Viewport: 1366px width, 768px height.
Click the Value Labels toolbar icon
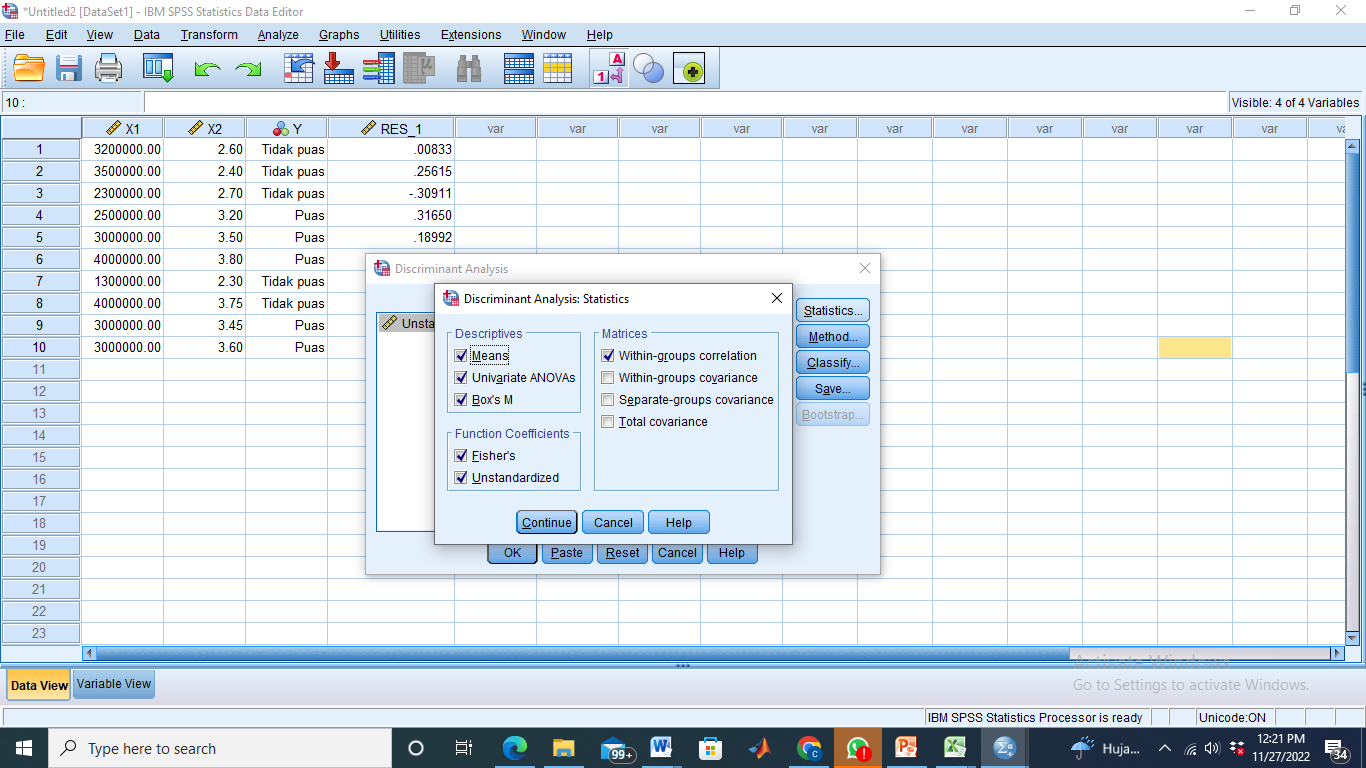point(610,68)
